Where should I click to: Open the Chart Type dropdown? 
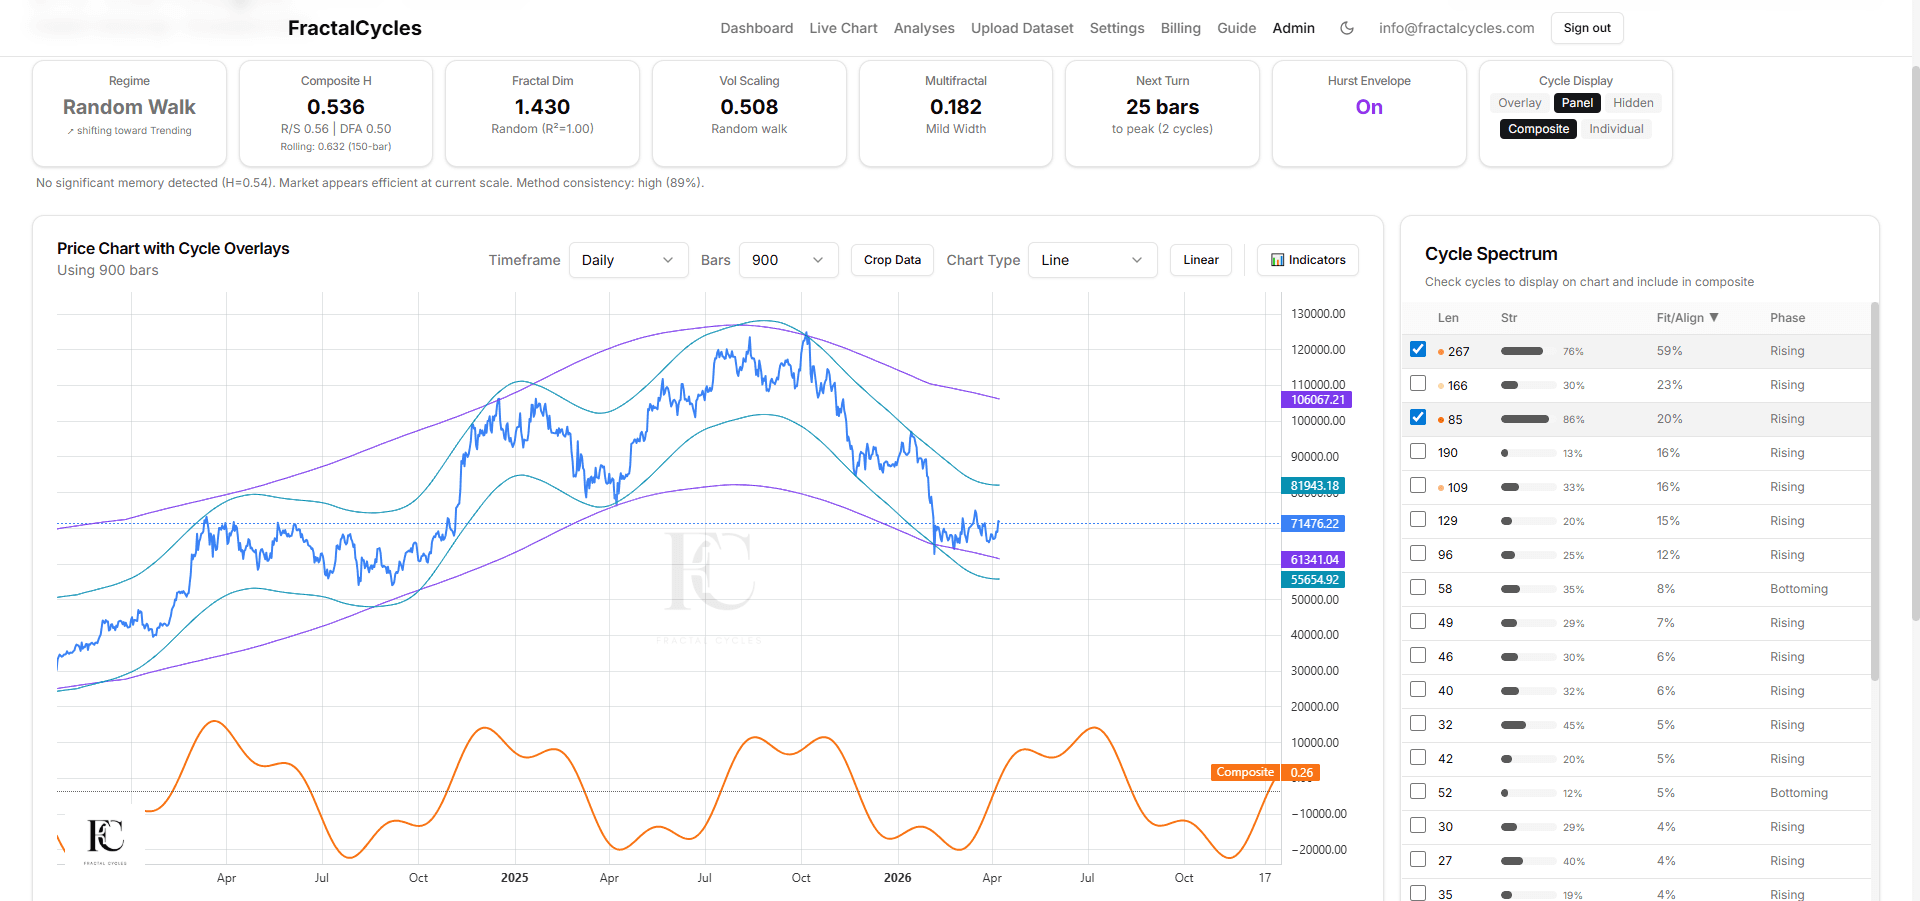coord(1092,260)
